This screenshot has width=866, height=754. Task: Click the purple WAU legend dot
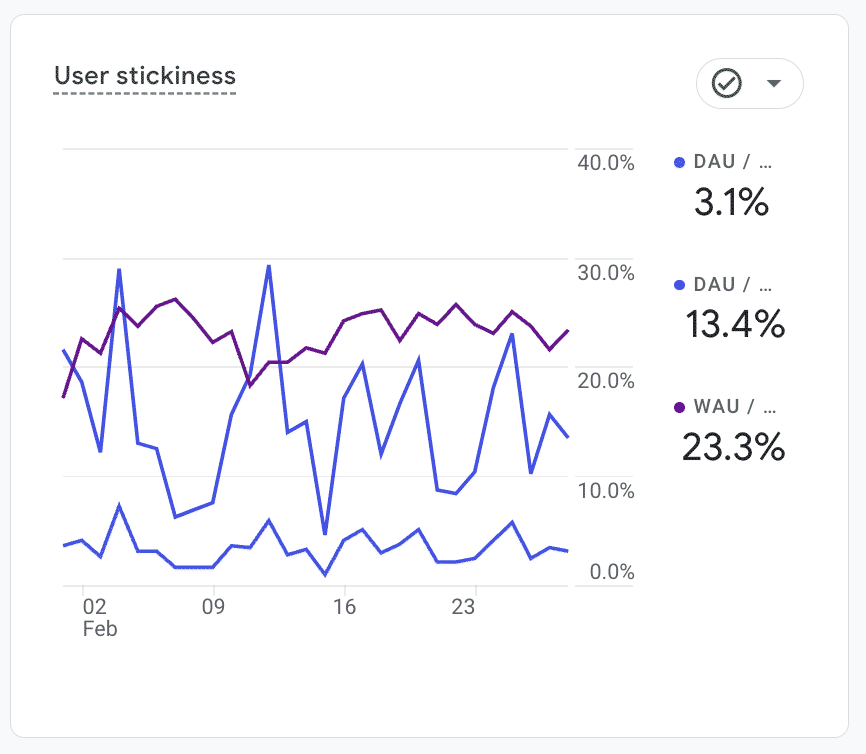[680, 407]
